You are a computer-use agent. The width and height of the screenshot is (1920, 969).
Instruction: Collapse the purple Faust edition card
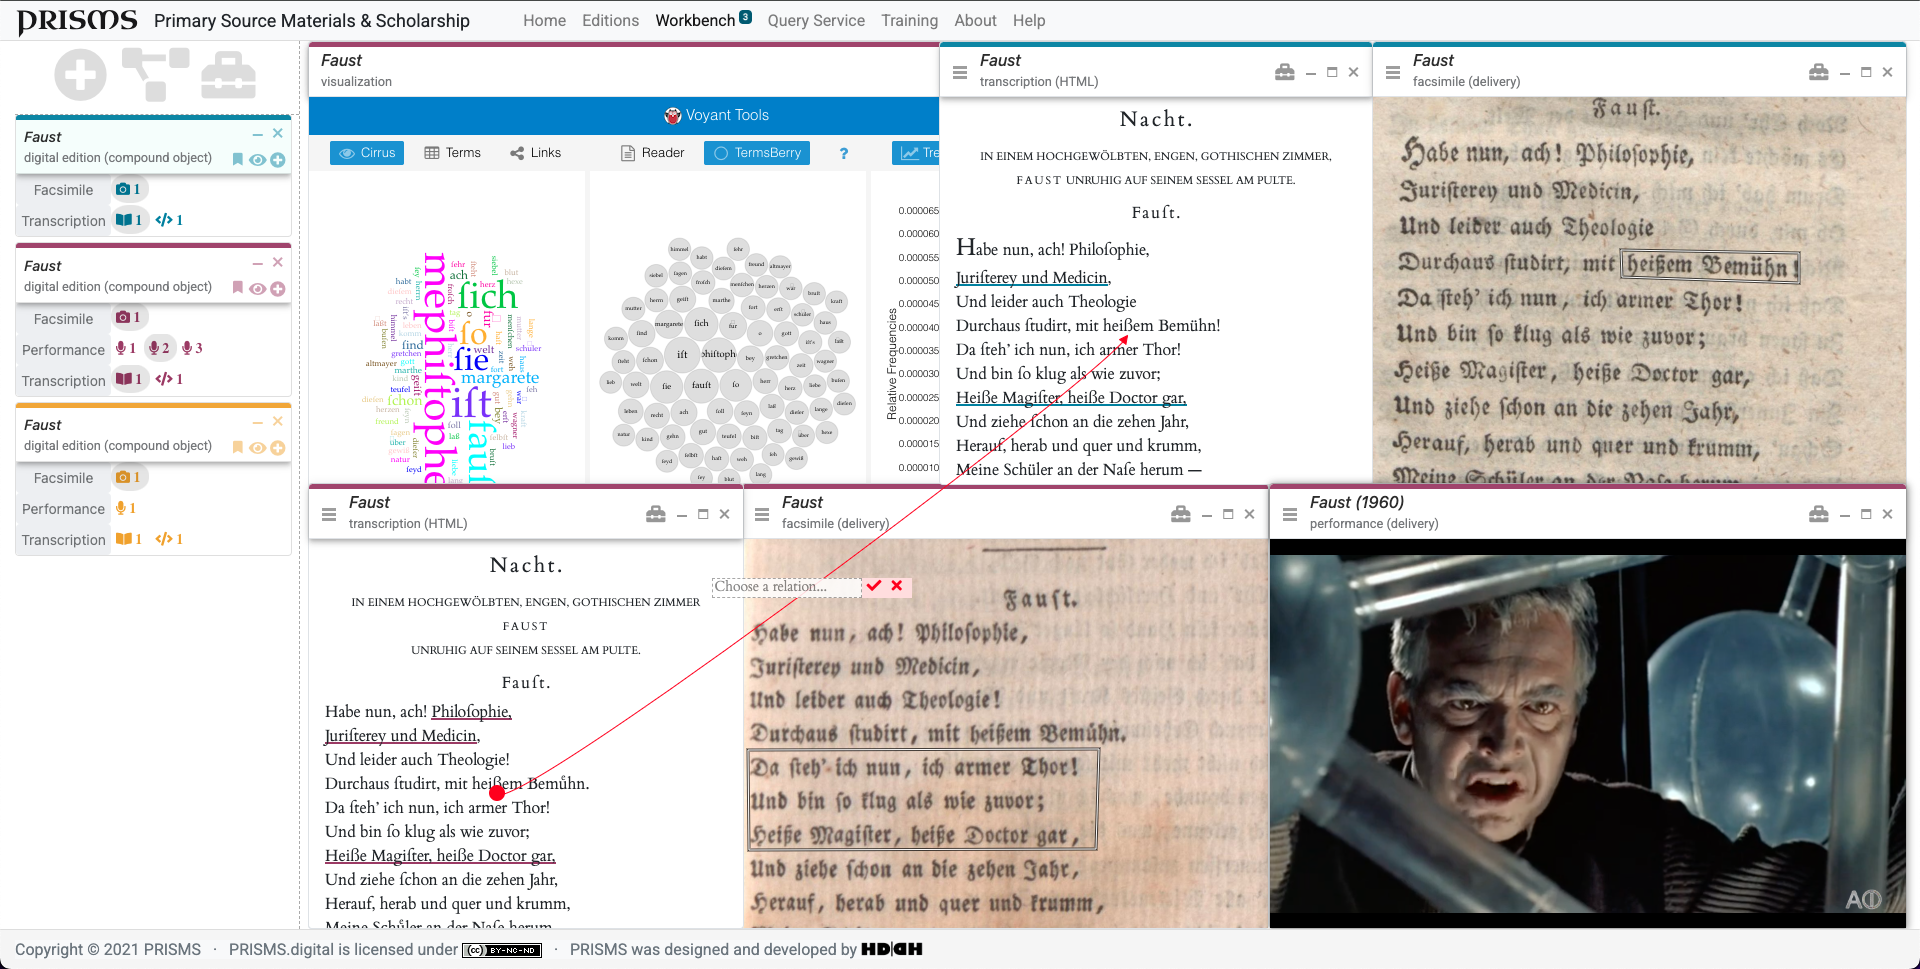257,263
